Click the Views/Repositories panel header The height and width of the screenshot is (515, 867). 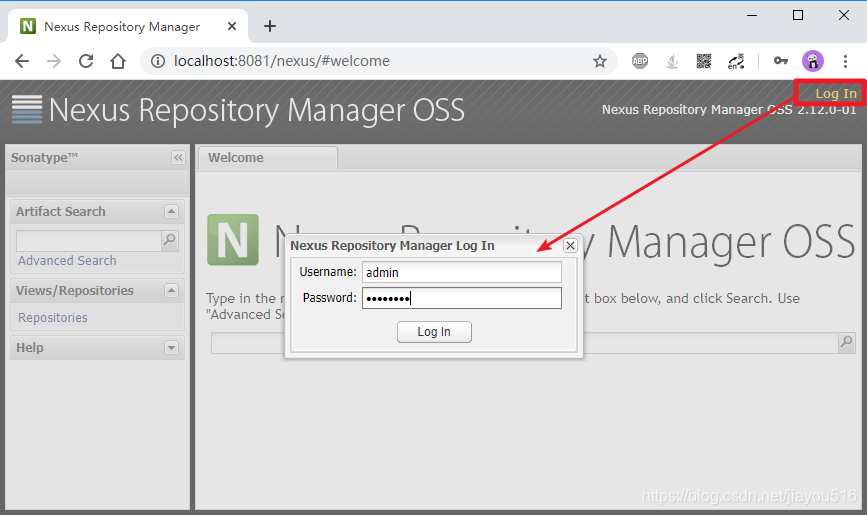[97, 290]
